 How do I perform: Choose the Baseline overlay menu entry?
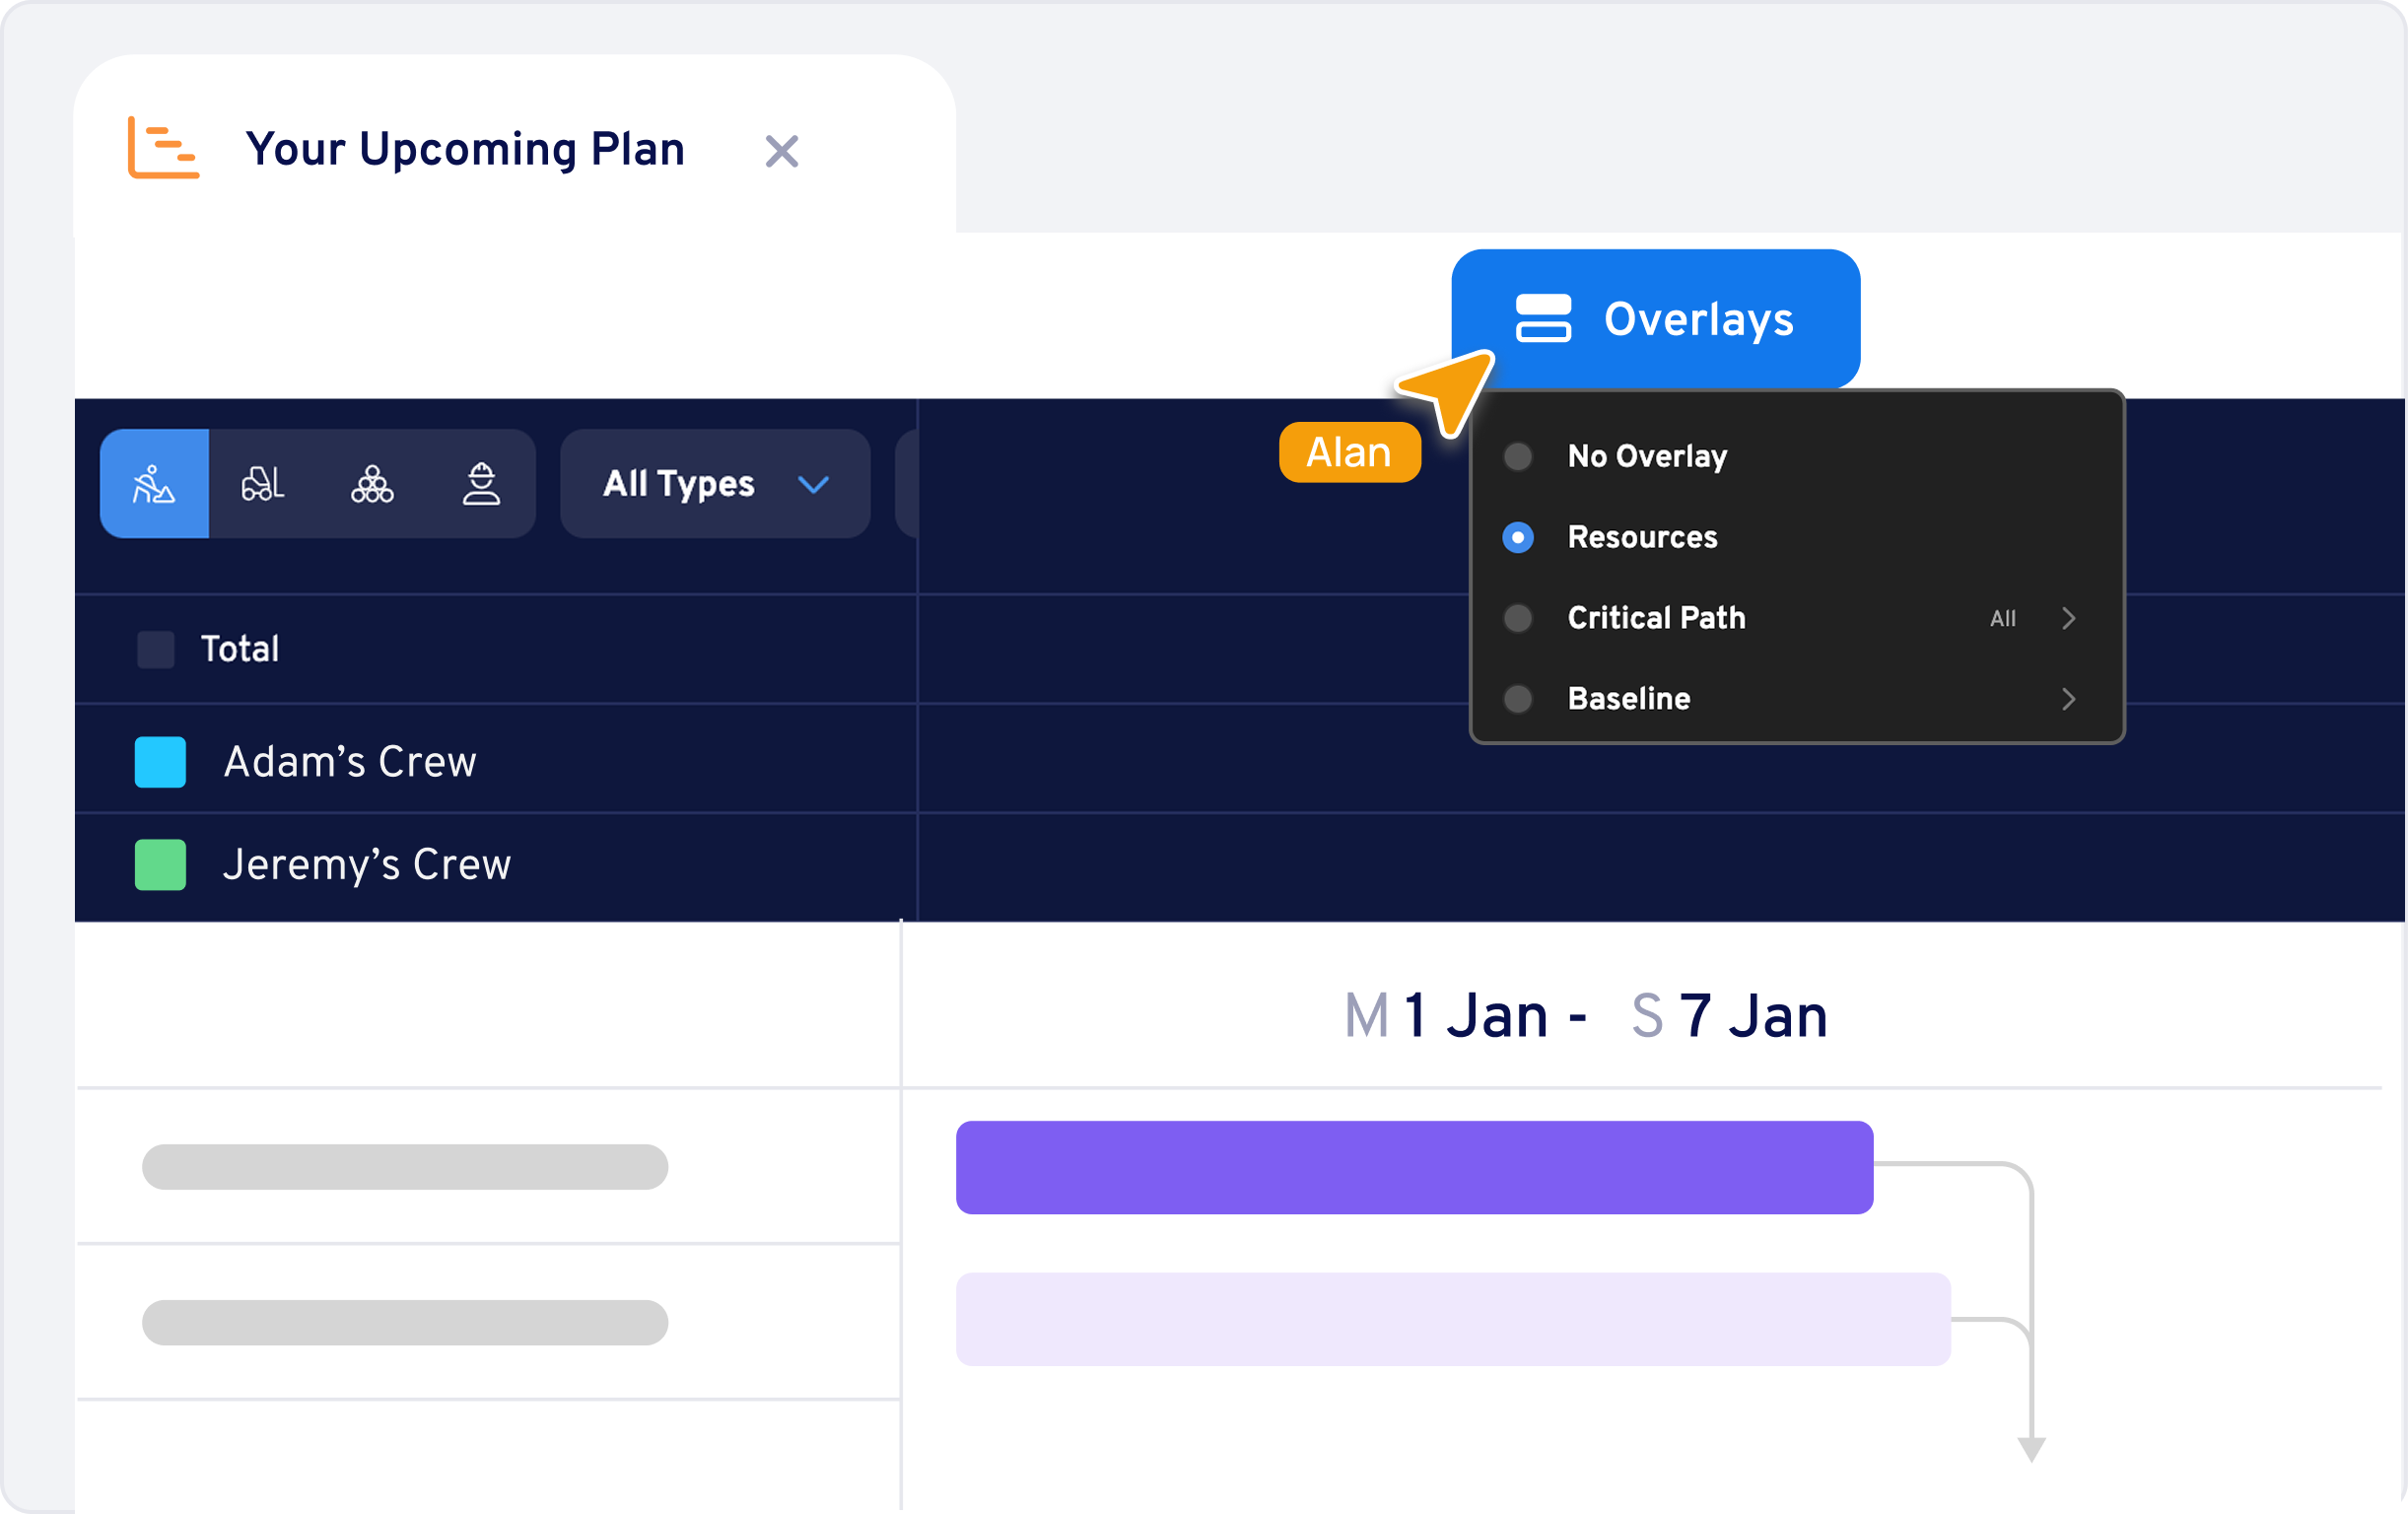point(1628,699)
